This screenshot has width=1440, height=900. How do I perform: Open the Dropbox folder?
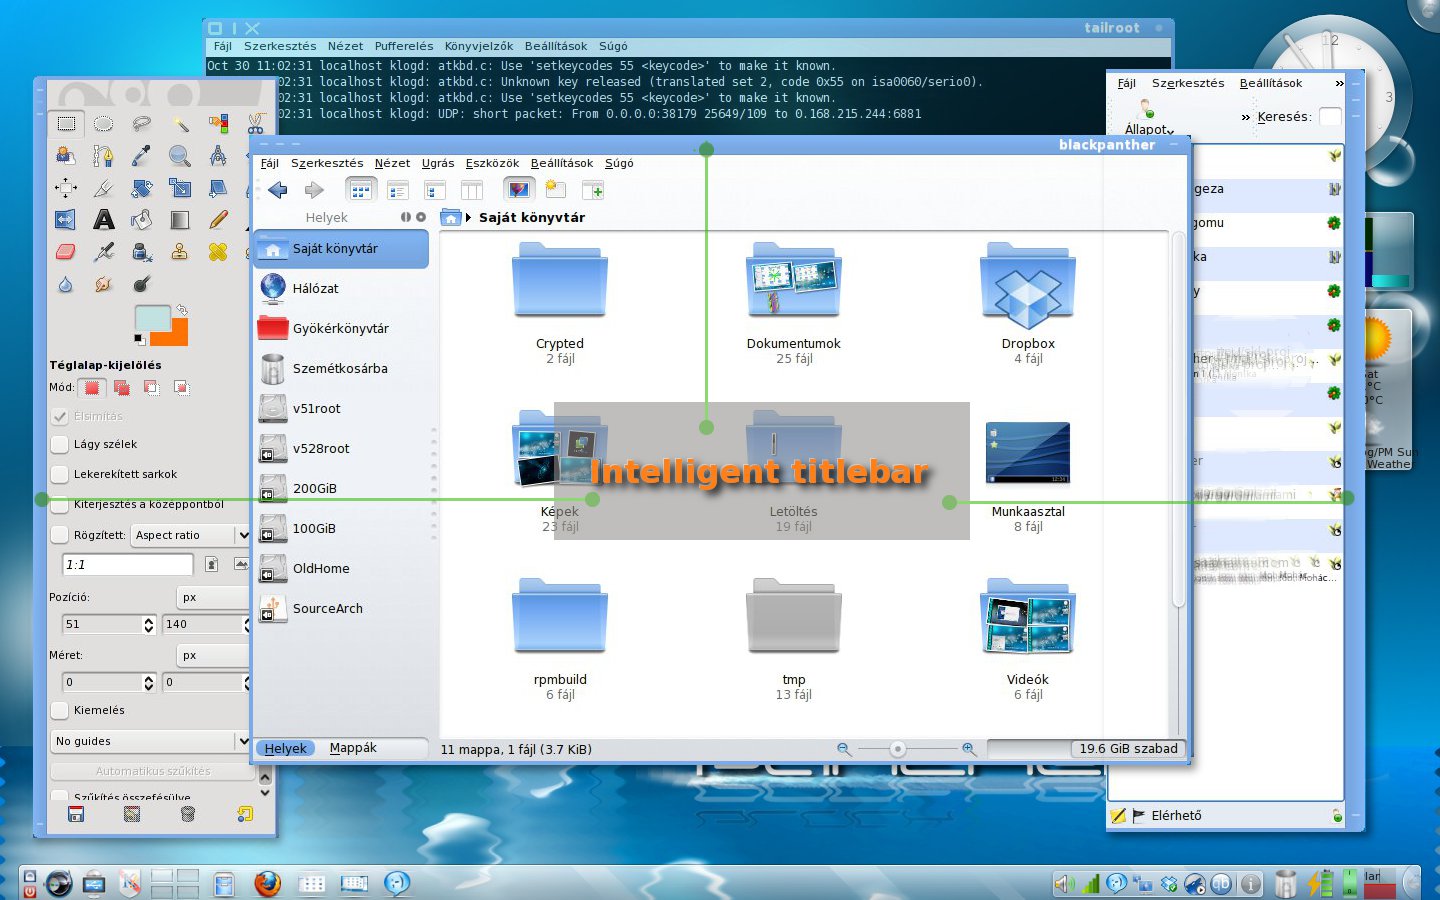pos(1028,304)
